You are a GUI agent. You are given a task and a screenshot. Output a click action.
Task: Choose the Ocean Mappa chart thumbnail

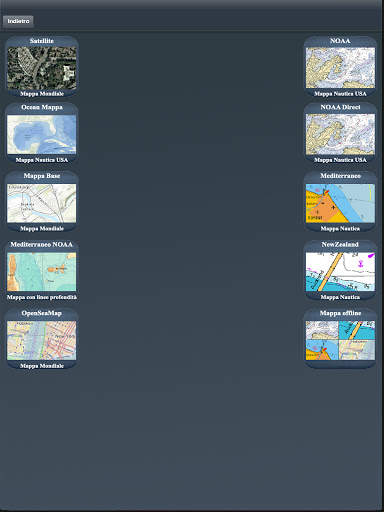coord(42,135)
